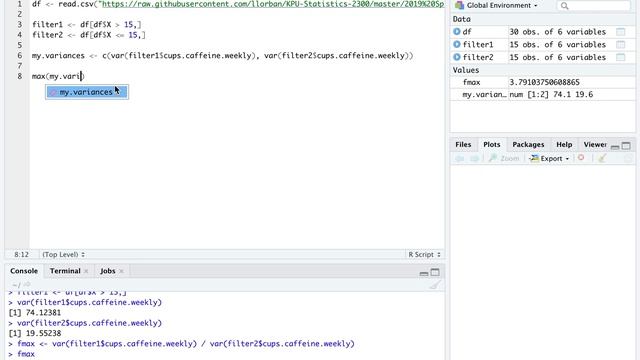Screen dimensions: 640x360
Task: Open the Console tab
Action: coord(24,271)
